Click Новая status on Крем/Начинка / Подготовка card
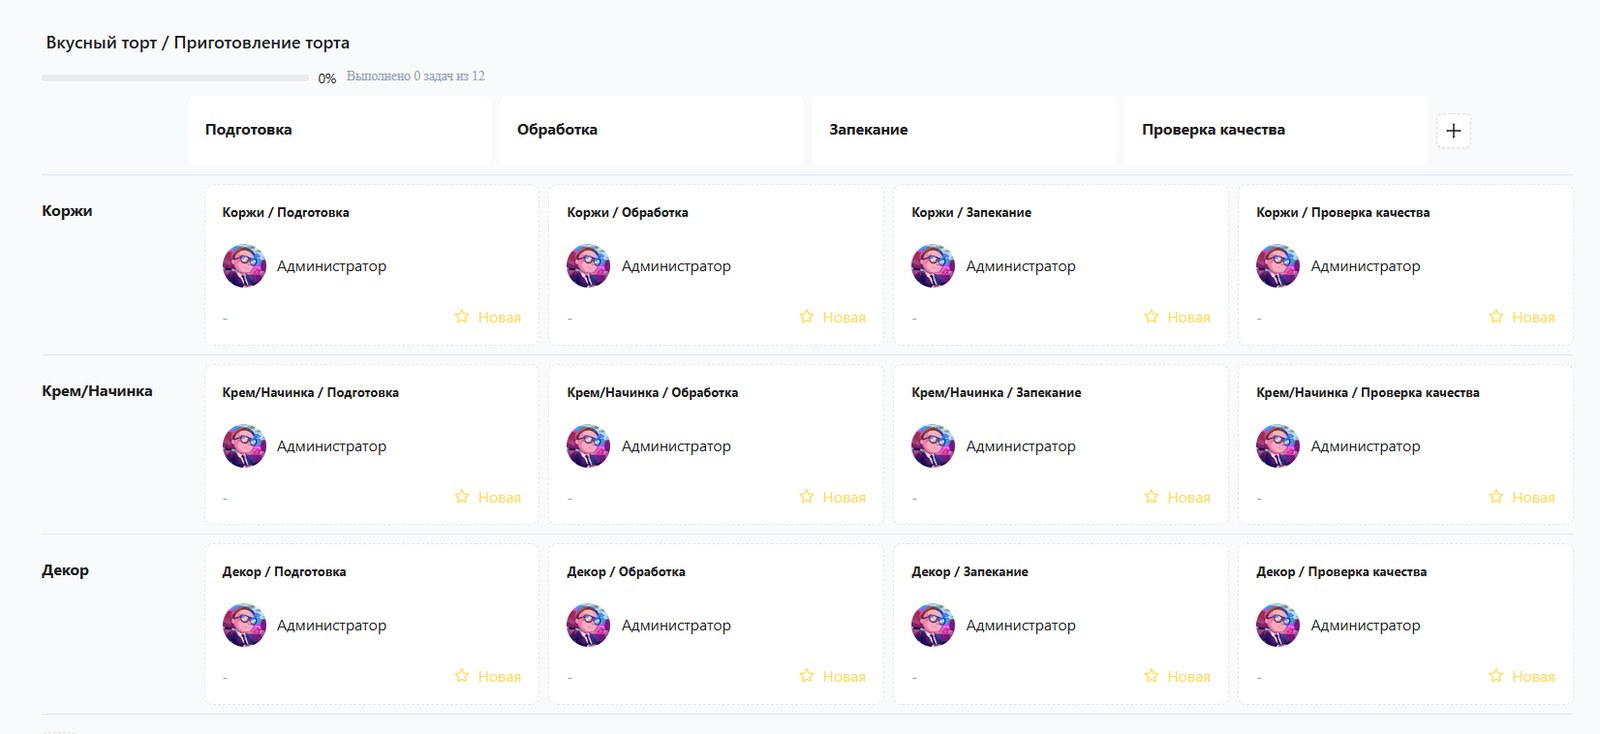Viewport: 1600px width, 734px height. [x=499, y=498]
